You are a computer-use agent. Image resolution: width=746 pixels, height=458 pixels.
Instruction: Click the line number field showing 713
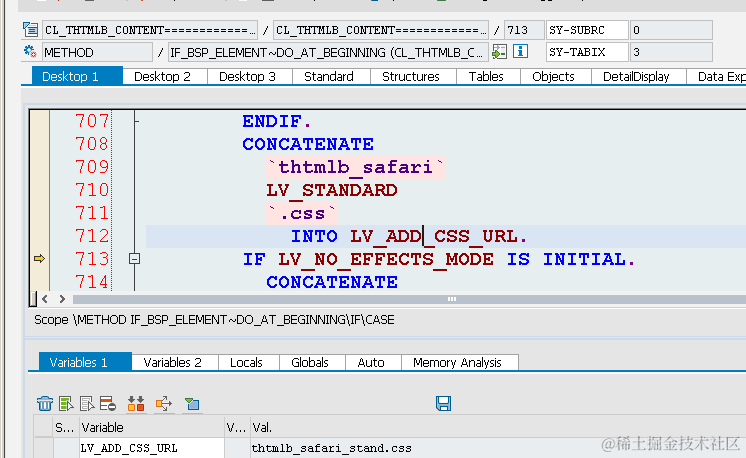pos(524,30)
